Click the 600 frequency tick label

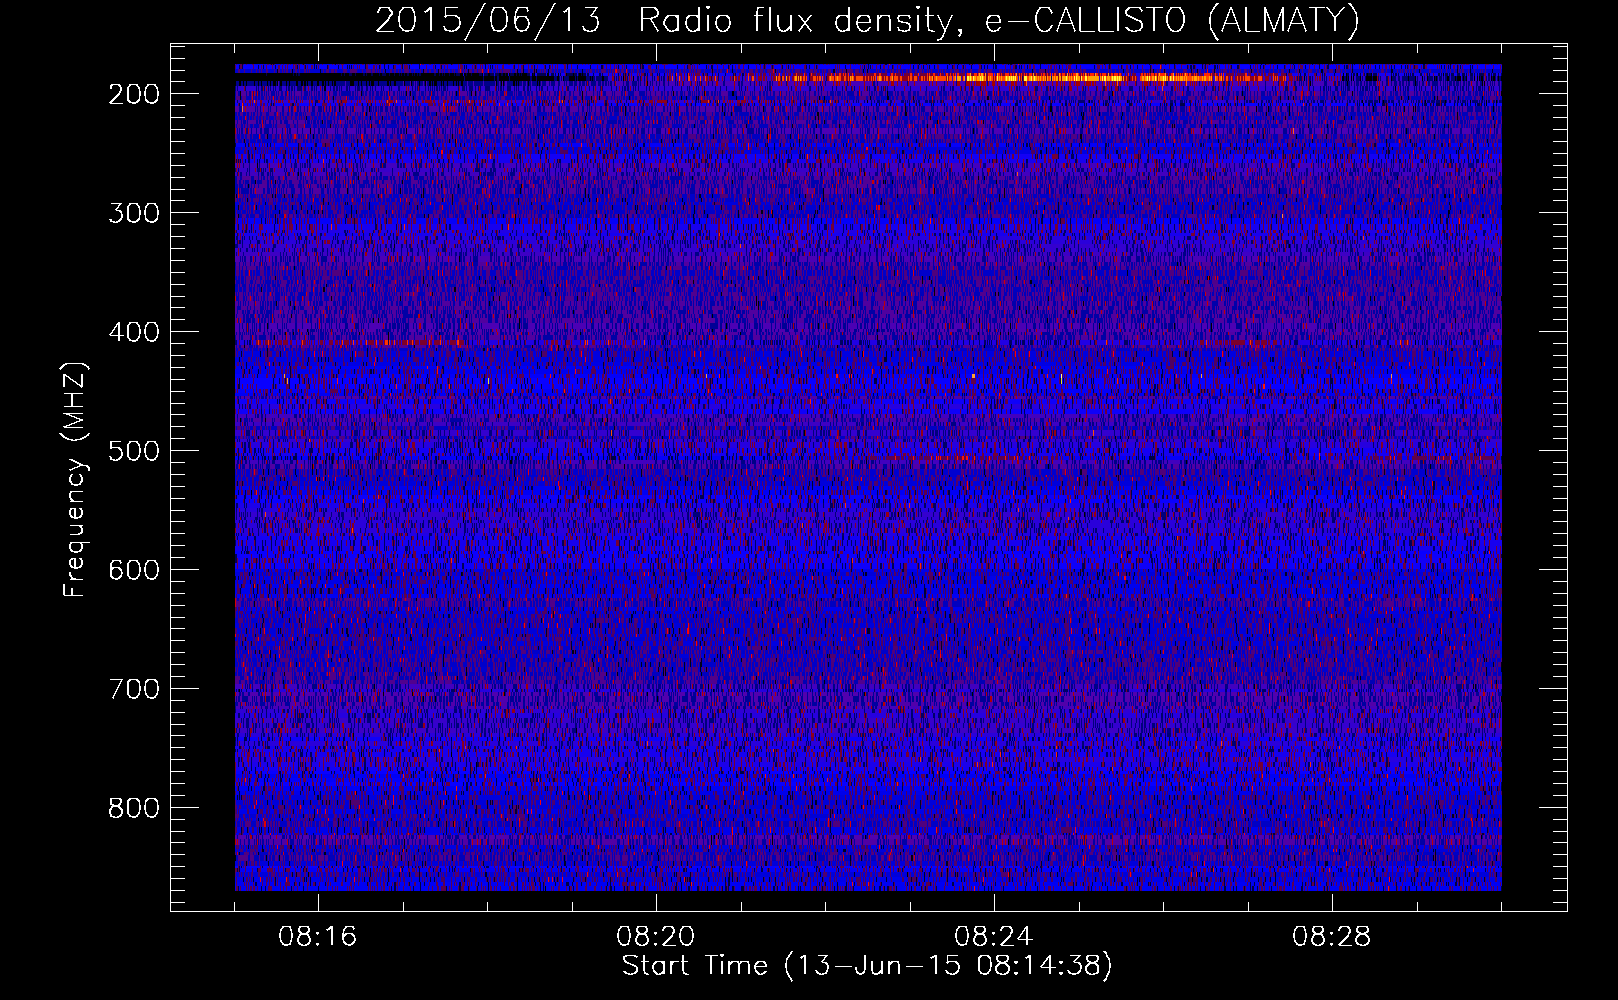coord(133,570)
